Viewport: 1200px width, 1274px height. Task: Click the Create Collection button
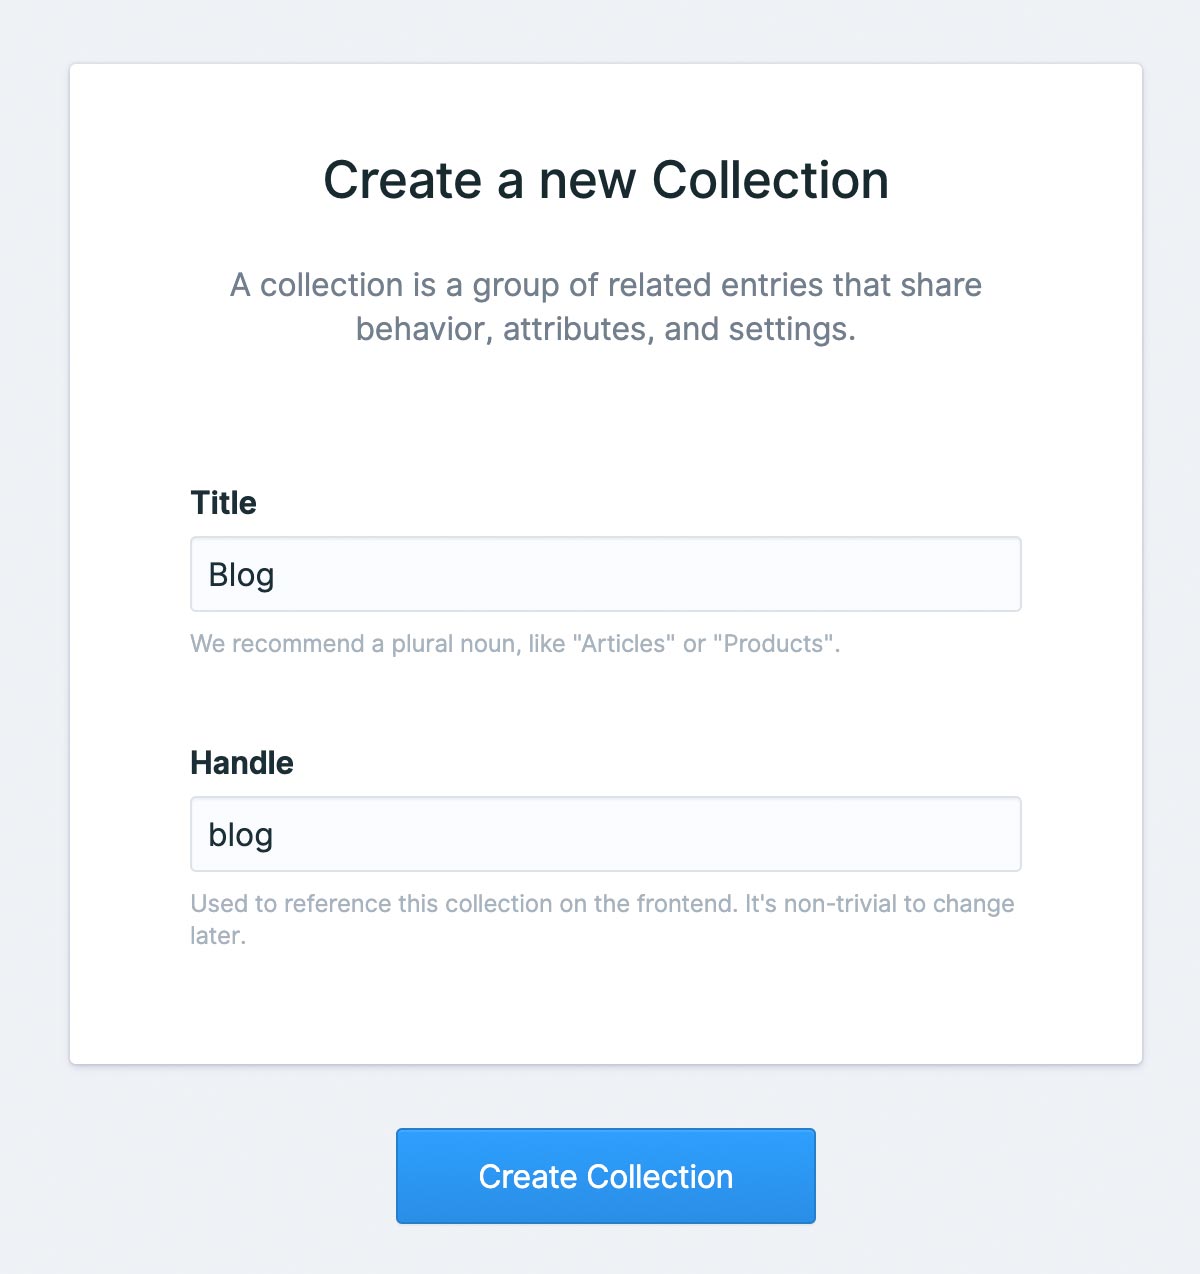tap(605, 1176)
